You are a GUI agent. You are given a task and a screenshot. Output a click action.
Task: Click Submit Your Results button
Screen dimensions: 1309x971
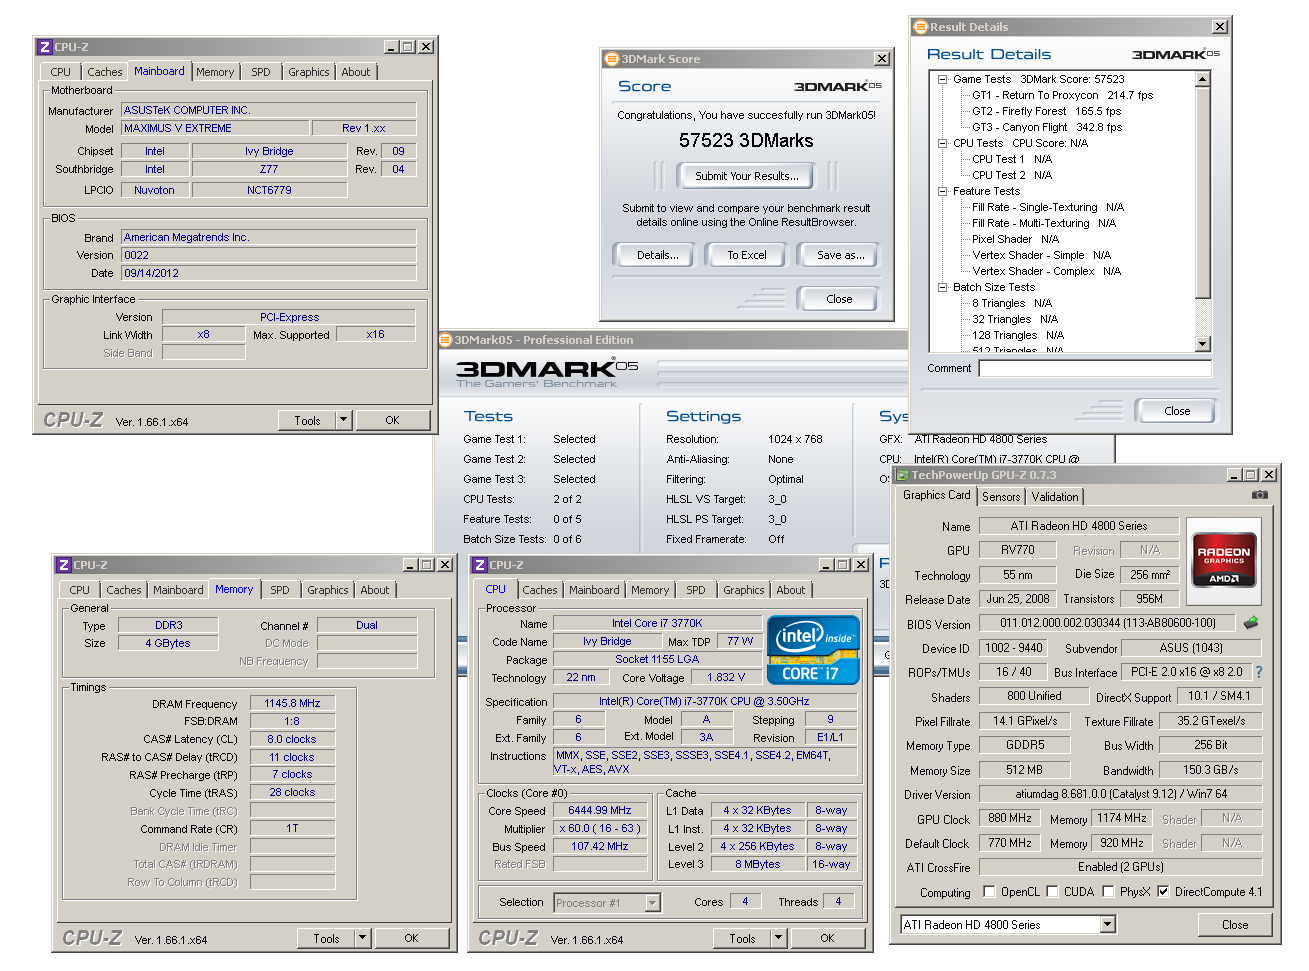pos(747,176)
